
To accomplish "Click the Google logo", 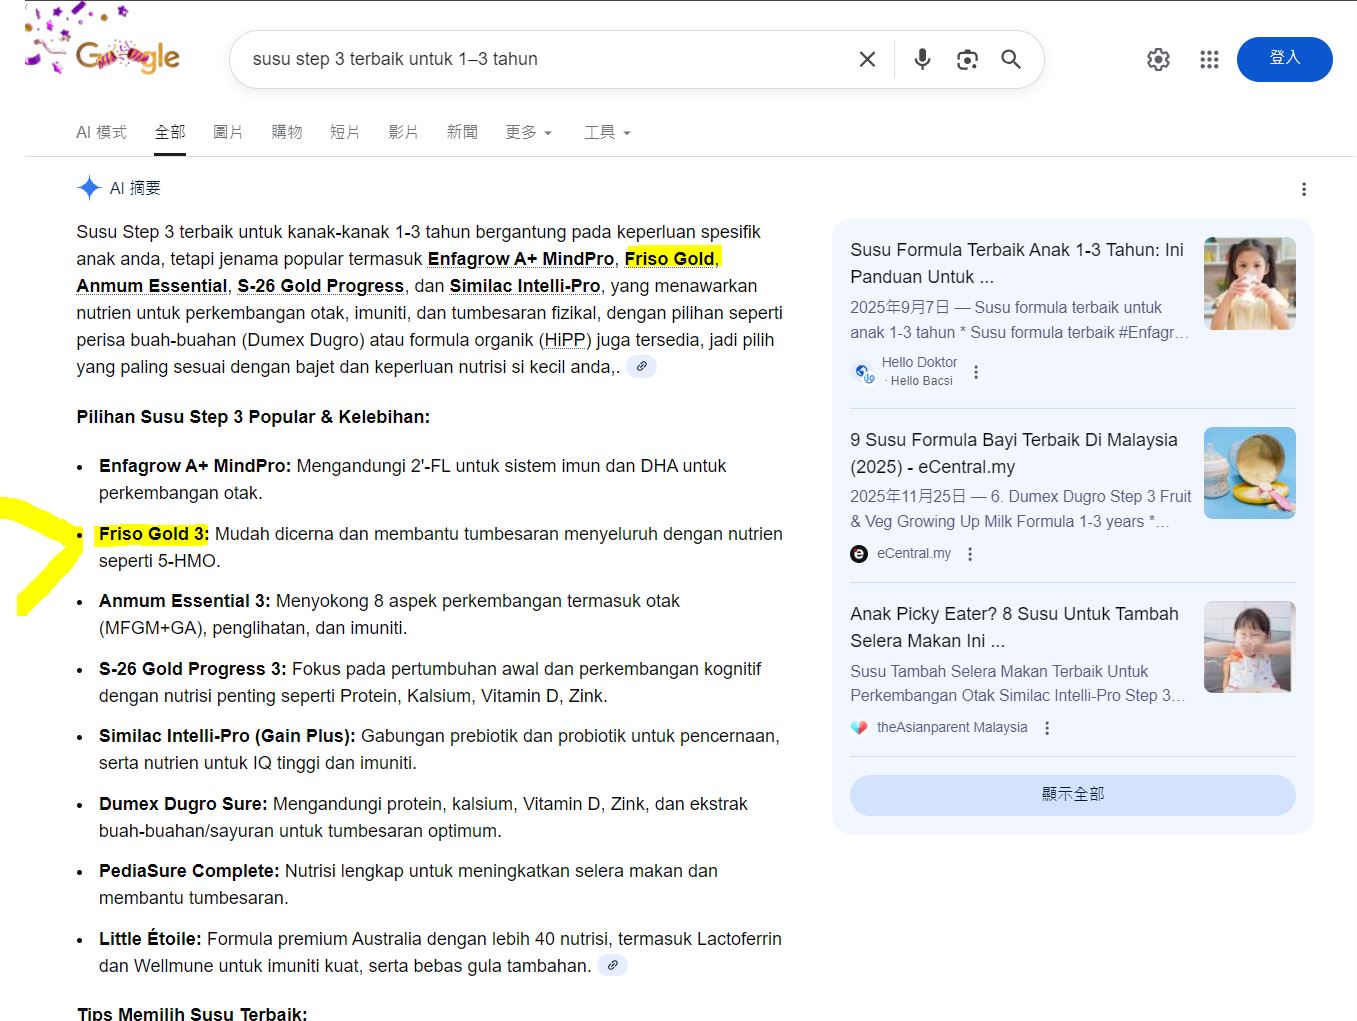I will pos(127,57).
